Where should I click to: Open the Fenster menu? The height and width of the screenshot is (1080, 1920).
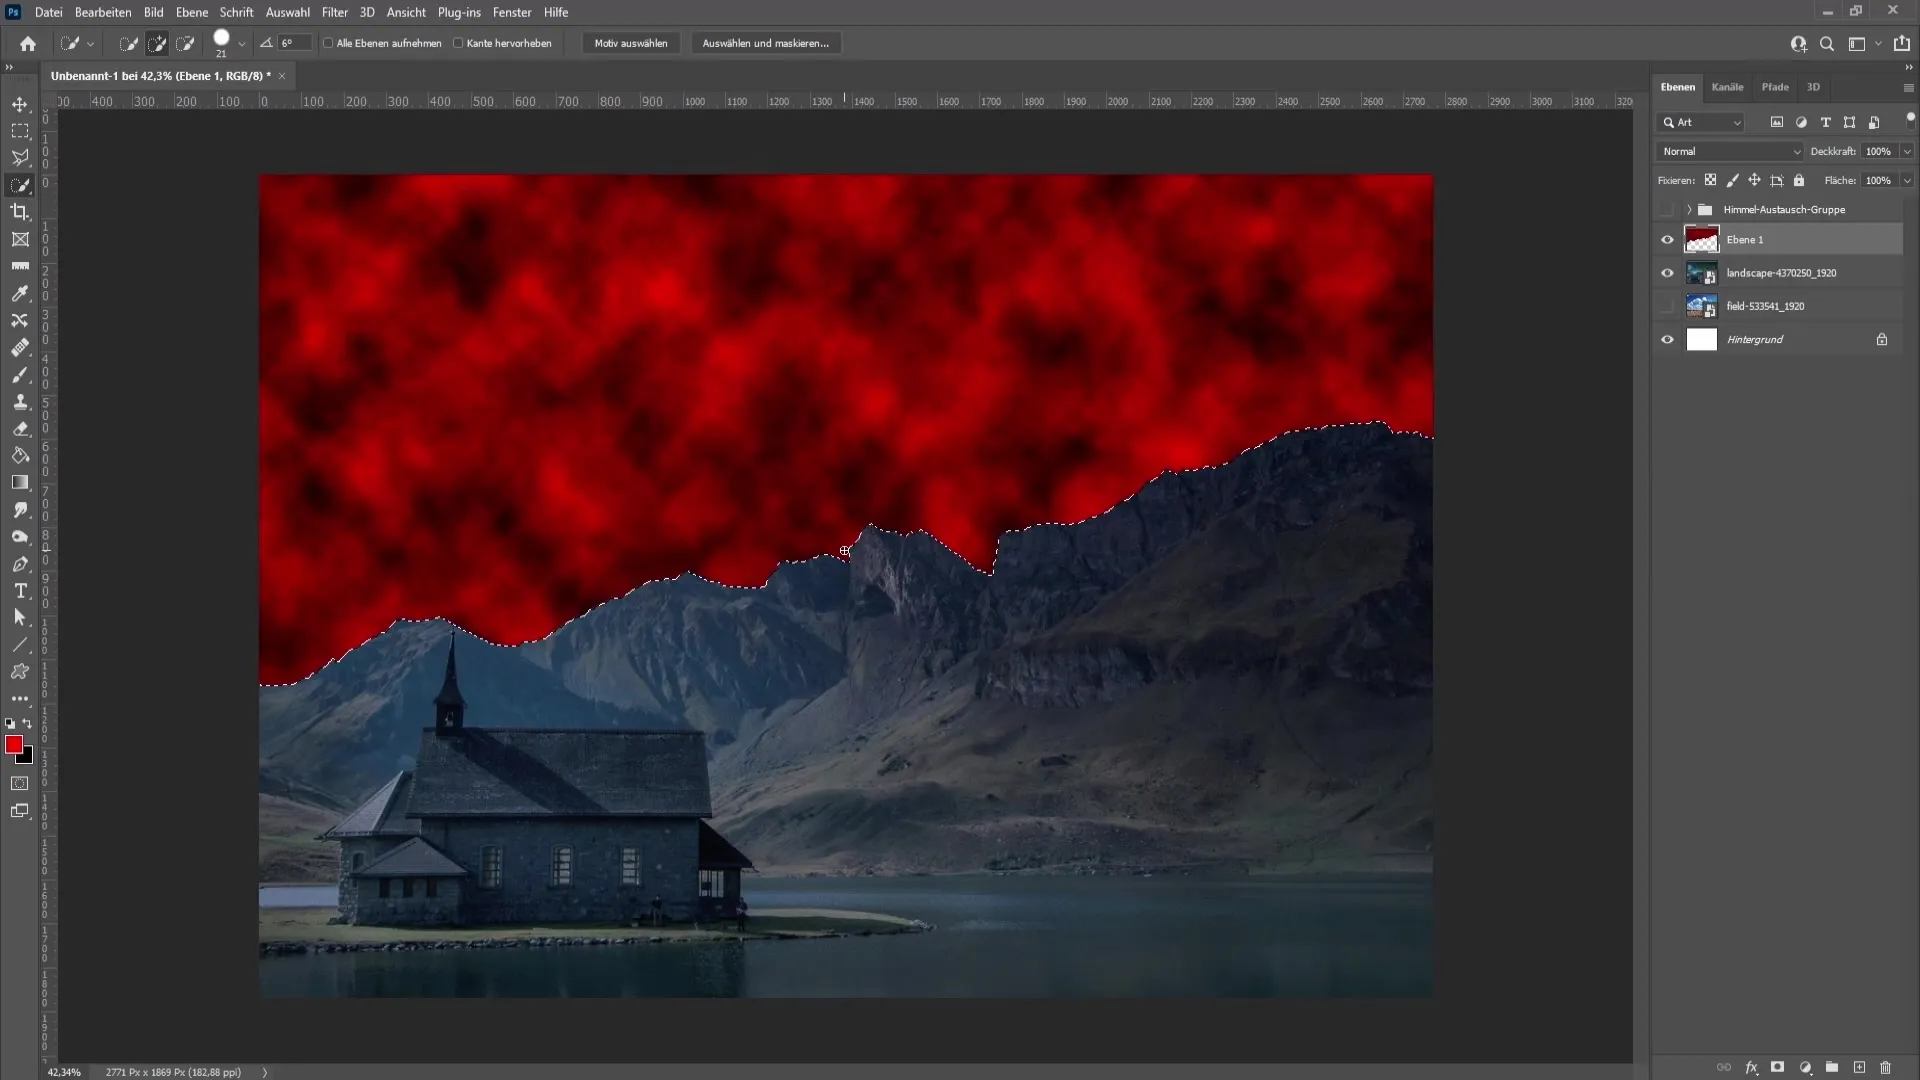point(512,12)
